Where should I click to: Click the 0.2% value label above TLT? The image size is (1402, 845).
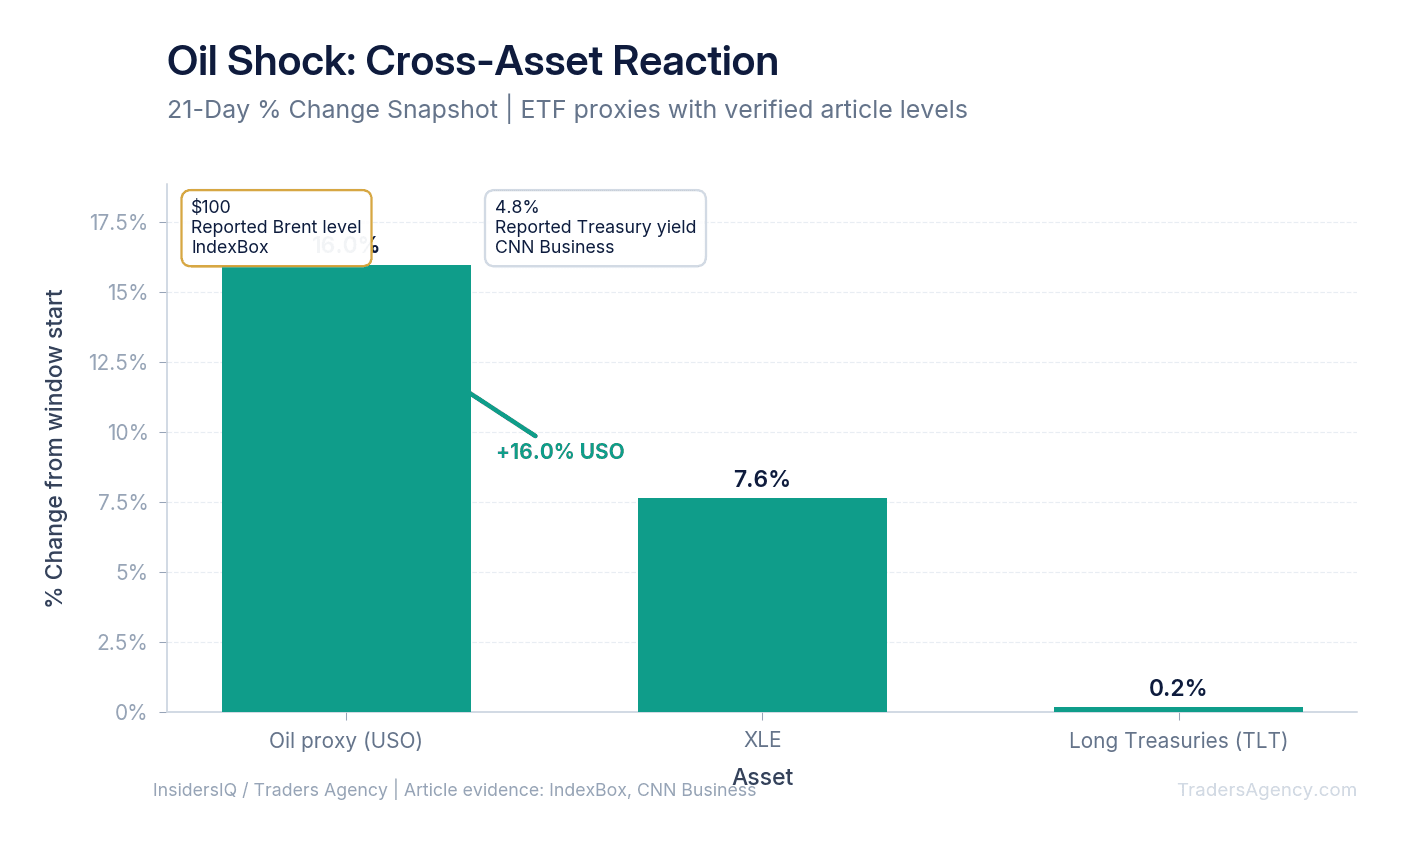(1178, 688)
